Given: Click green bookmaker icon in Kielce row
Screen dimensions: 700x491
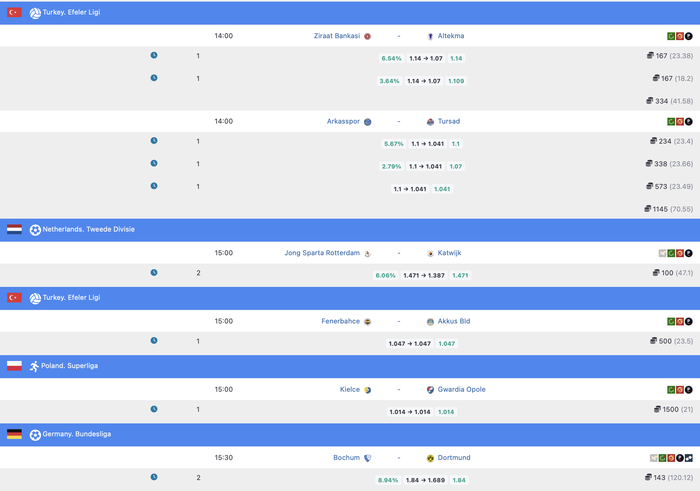Looking at the screenshot, I should pos(671,390).
